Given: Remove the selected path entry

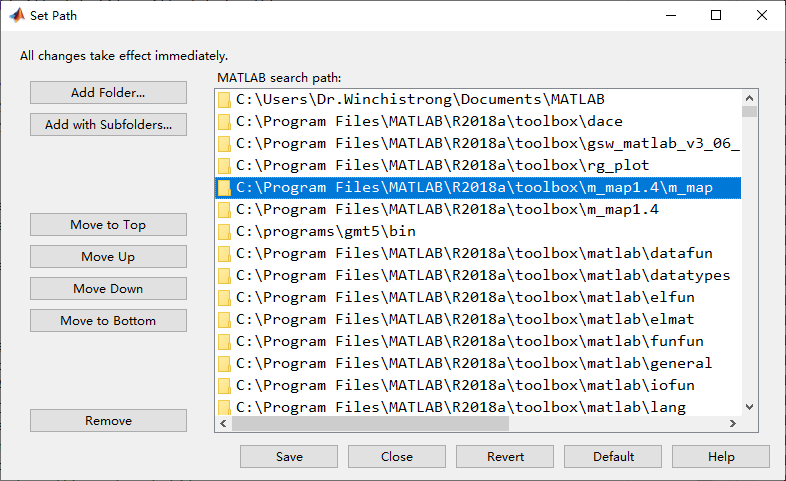Looking at the screenshot, I should (x=108, y=421).
